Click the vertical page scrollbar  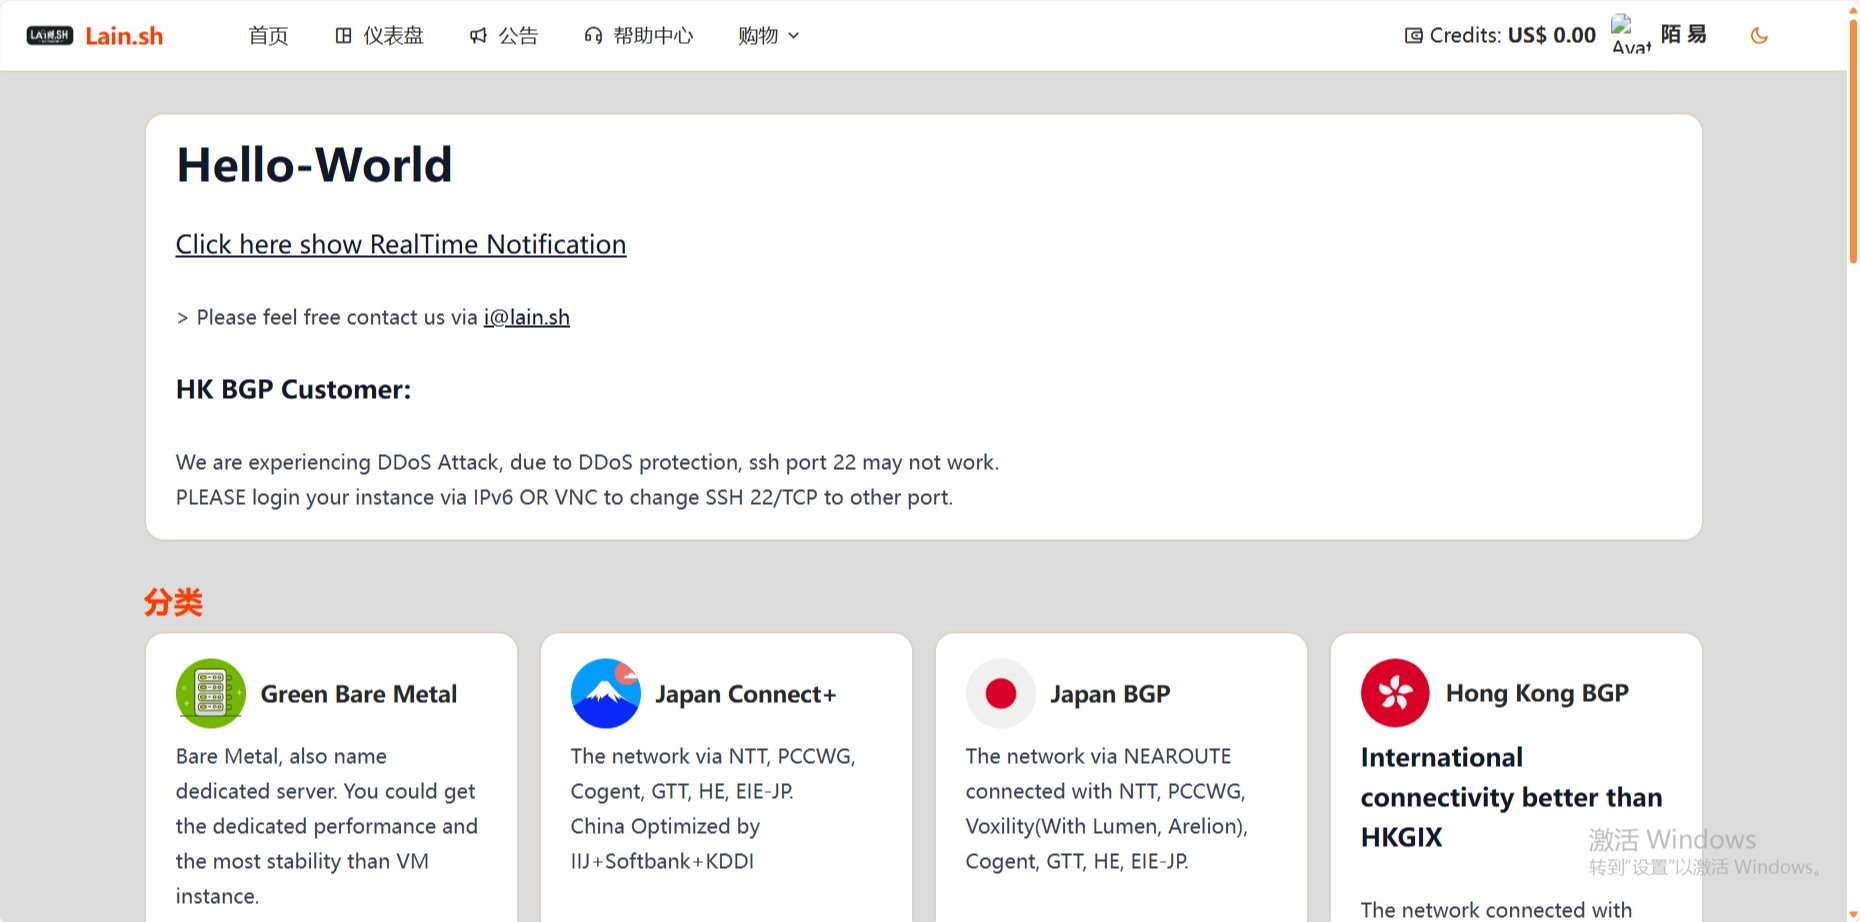1852,140
